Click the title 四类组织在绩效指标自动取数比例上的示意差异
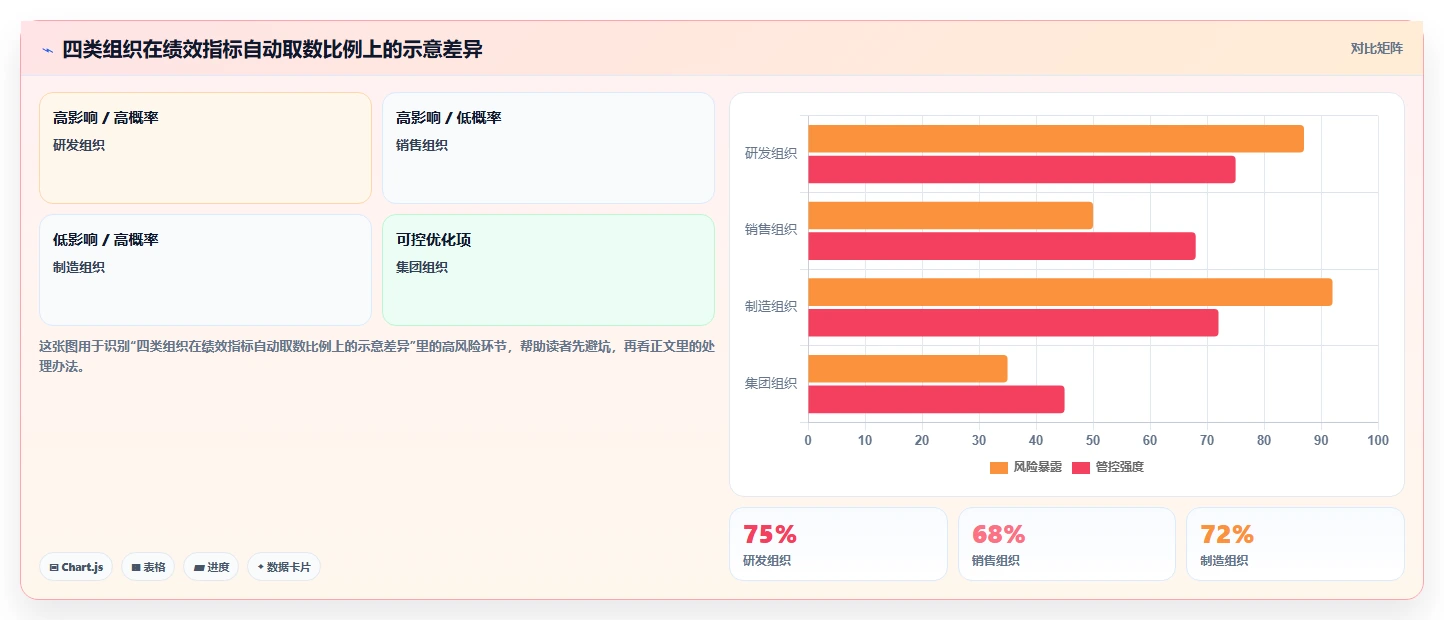The width and height of the screenshot is (1444, 620). tap(272, 50)
